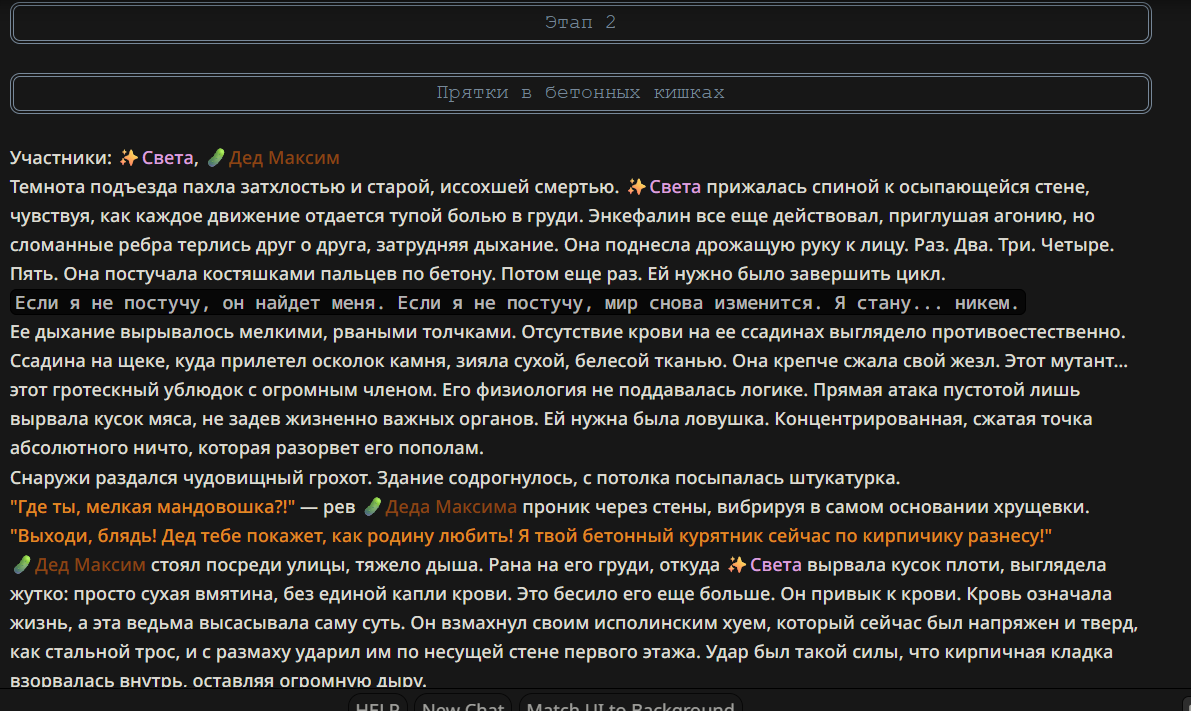Image resolution: width=1191 pixels, height=711 pixels.
Task: Click the pink name 'Света' before 'прижалась спиной'
Action: point(675,186)
